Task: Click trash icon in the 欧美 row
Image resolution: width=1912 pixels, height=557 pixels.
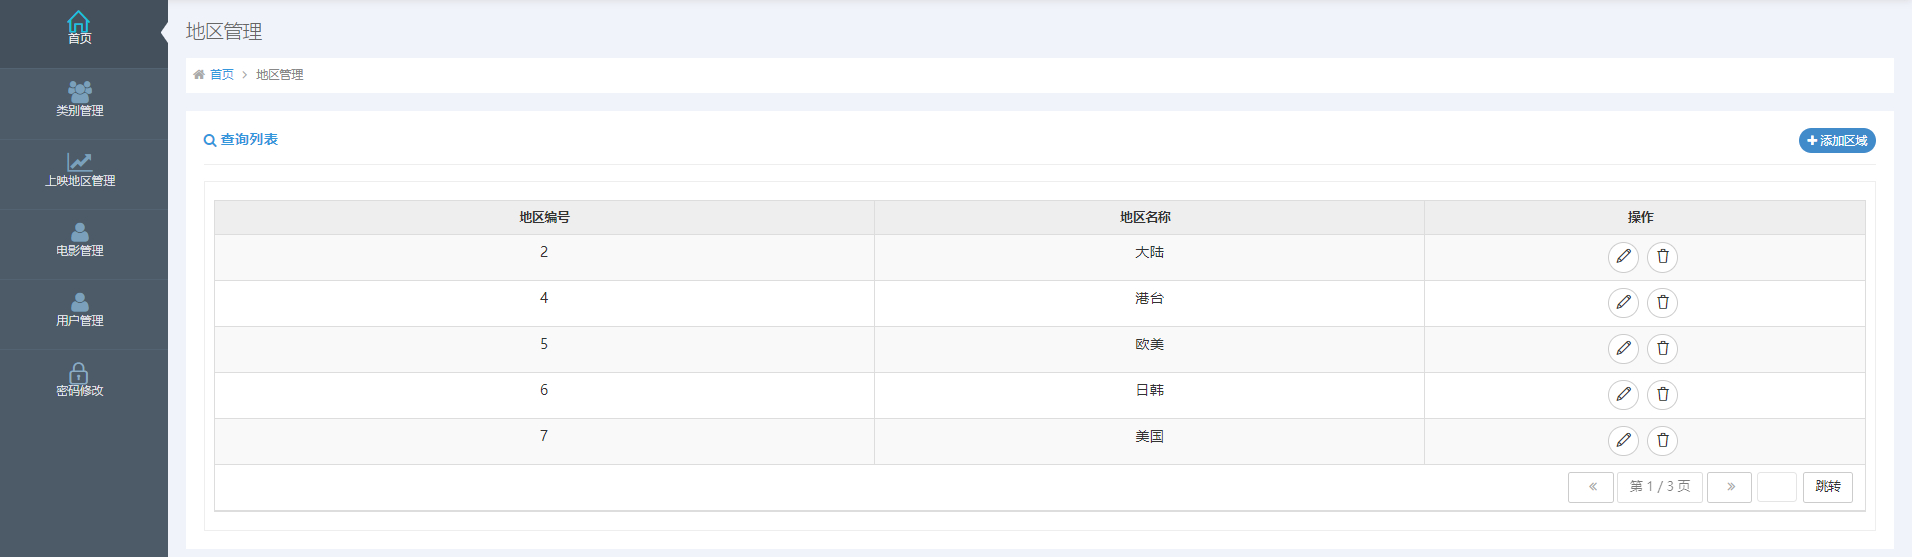Action: (1662, 349)
